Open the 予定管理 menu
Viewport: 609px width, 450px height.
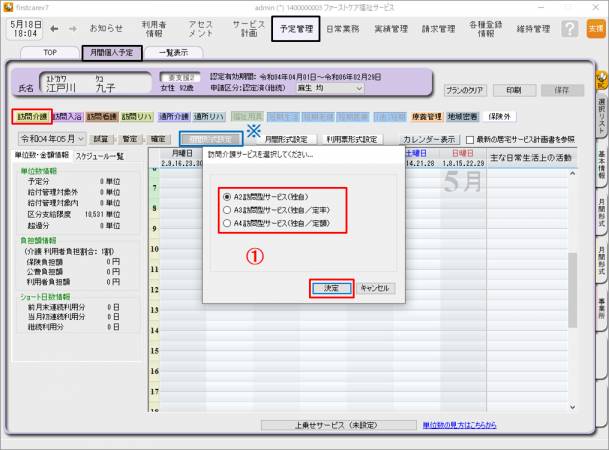[297, 29]
